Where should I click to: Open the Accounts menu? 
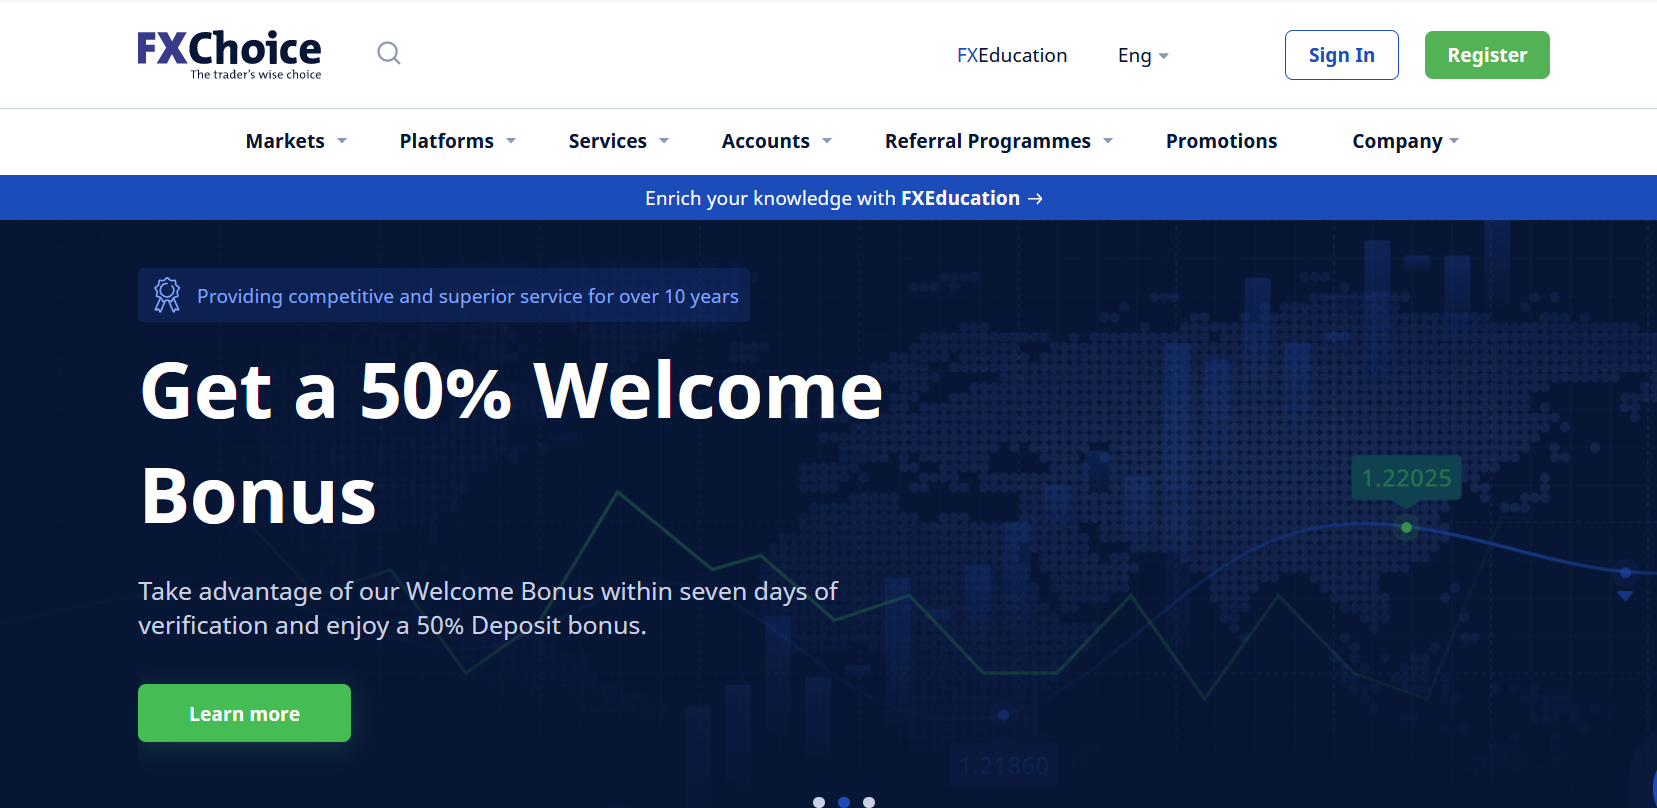tap(776, 141)
